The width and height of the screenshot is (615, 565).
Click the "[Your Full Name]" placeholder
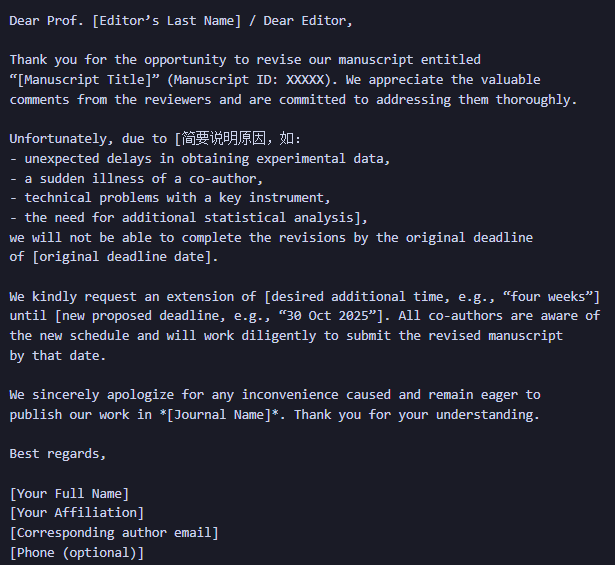click(69, 493)
